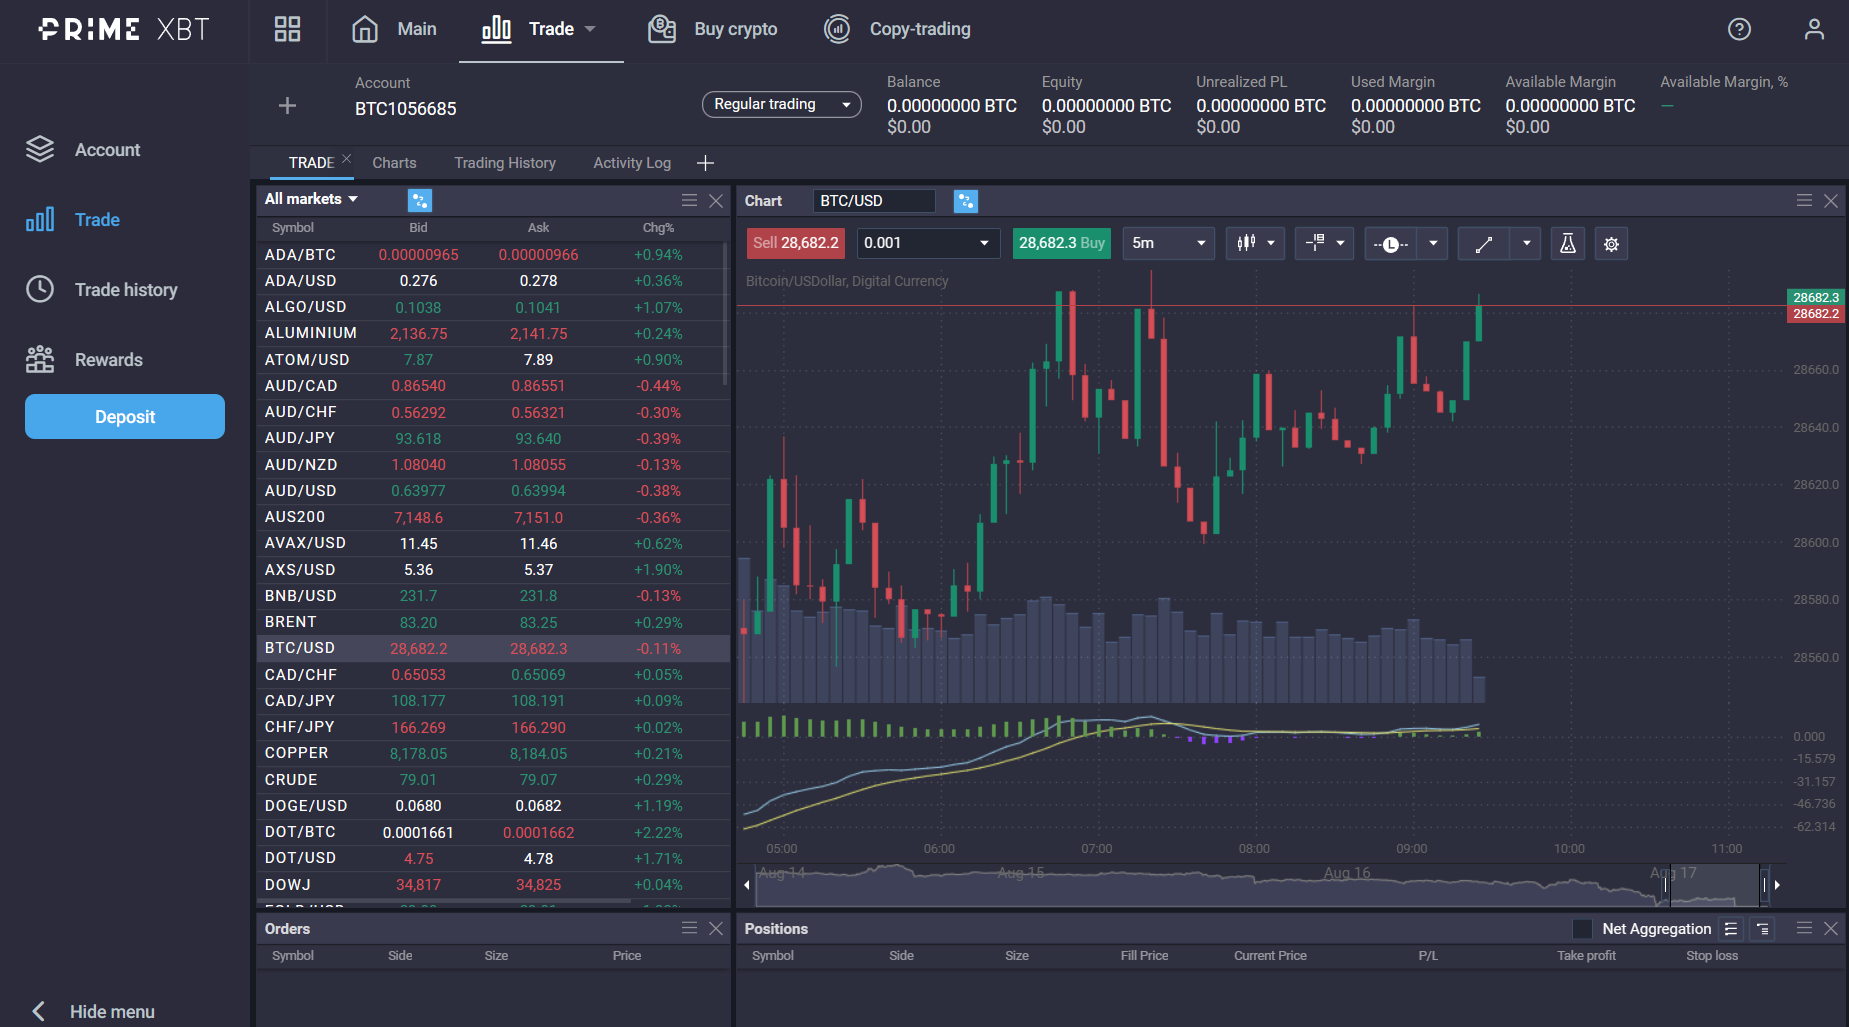Open Positions panel hamburger menu
Viewport: 1849px width, 1027px height.
click(1804, 928)
